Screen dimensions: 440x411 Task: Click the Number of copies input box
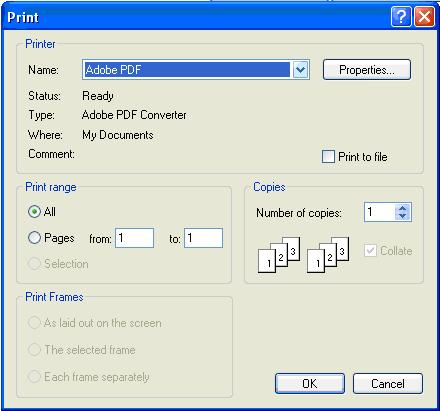380,212
